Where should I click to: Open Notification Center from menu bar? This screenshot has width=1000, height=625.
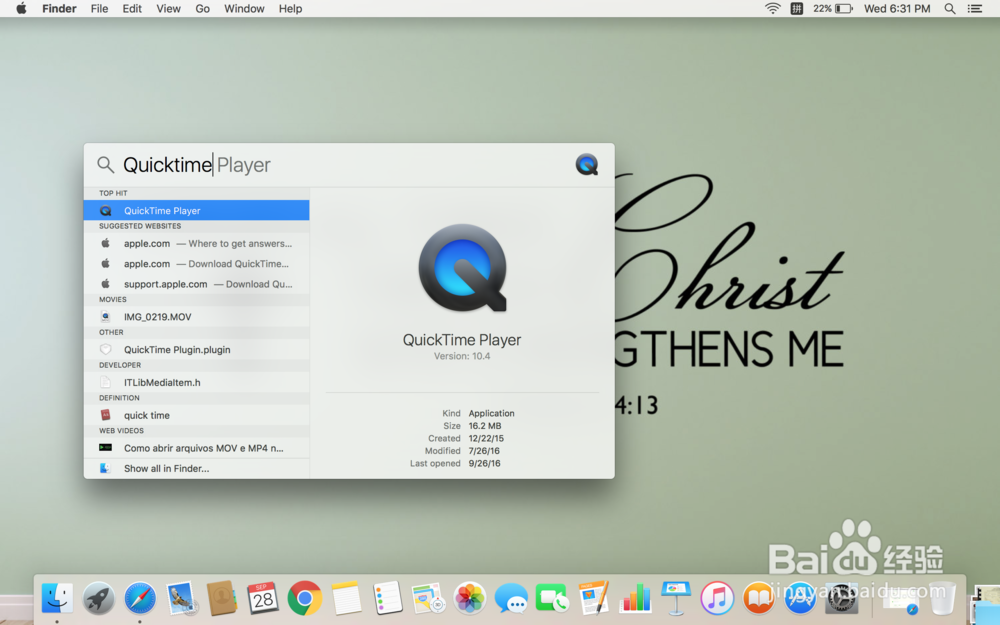(x=974, y=8)
